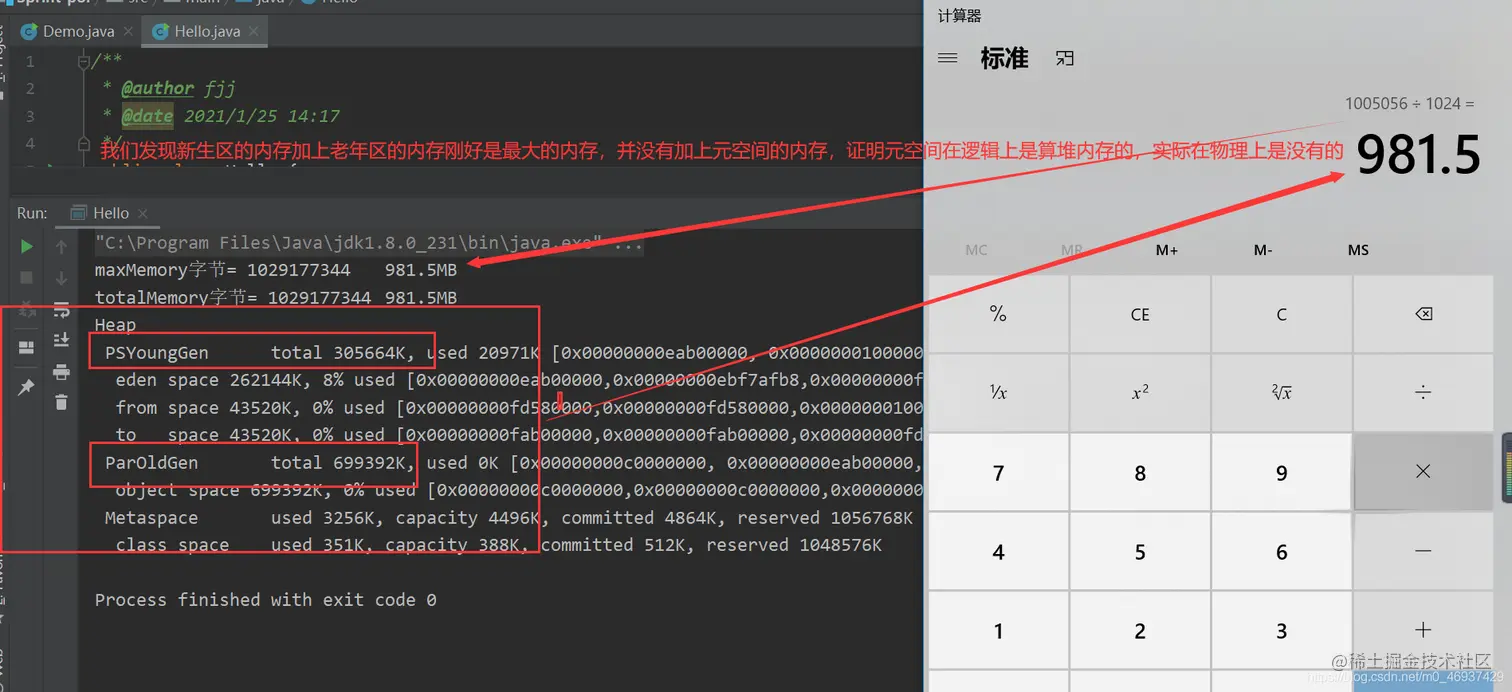Click calculator digit 7
Viewport: 1512px width, 692px height.
point(998,472)
